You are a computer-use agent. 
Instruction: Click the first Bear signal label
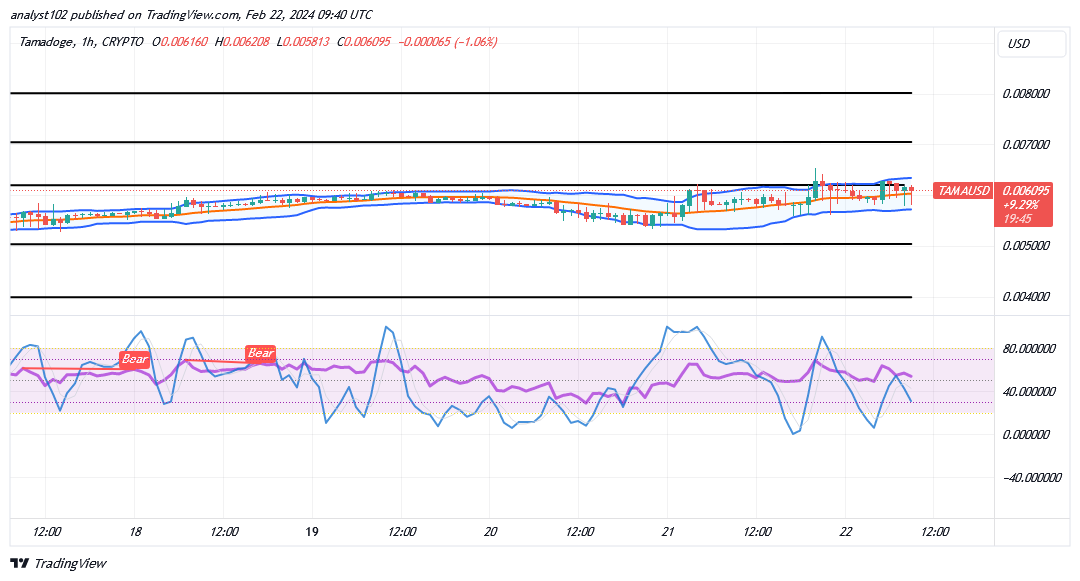(x=134, y=359)
